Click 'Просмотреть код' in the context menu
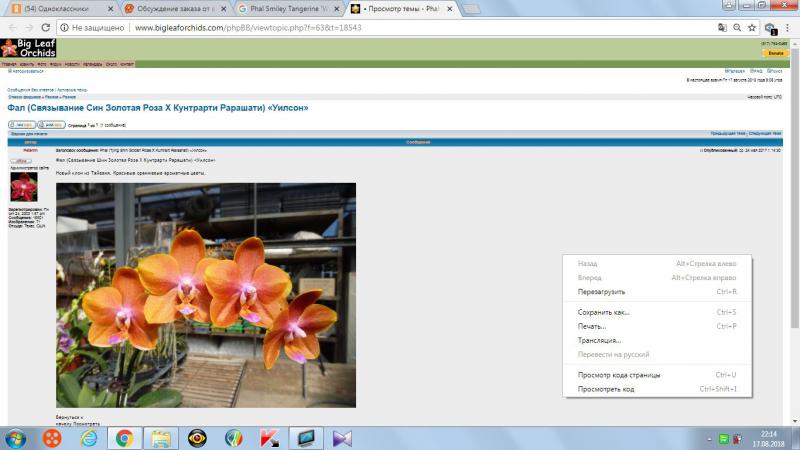Screen dimensions: 800x450 coord(606,389)
